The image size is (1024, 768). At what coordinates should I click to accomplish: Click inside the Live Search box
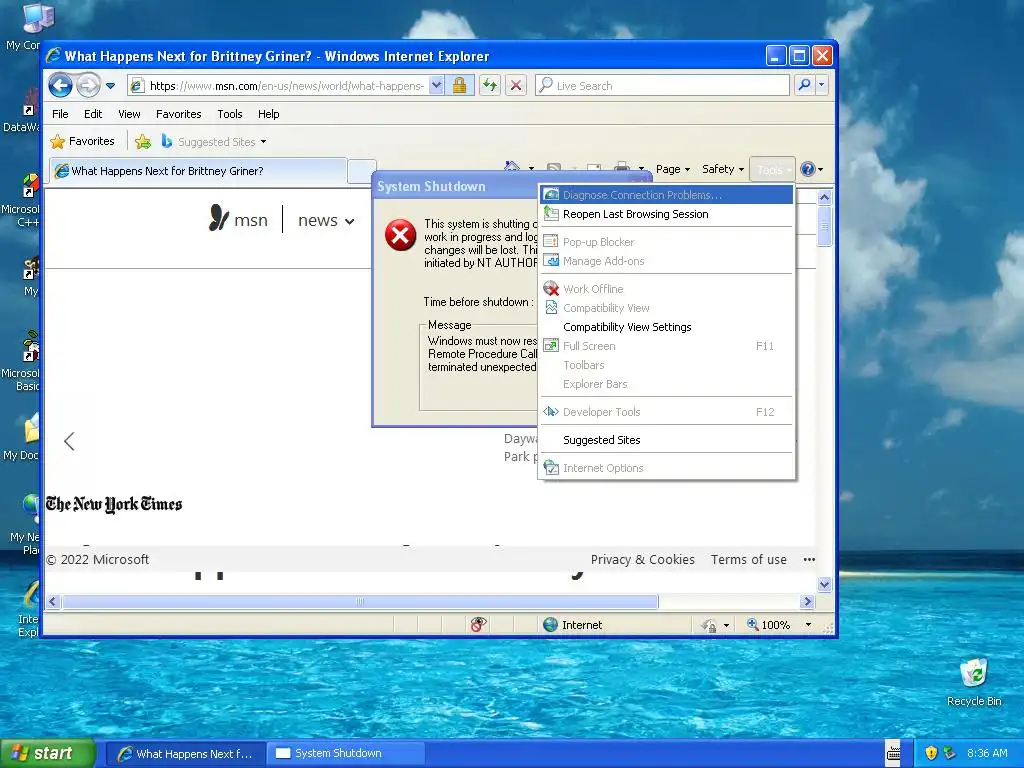pyautogui.click(x=662, y=86)
